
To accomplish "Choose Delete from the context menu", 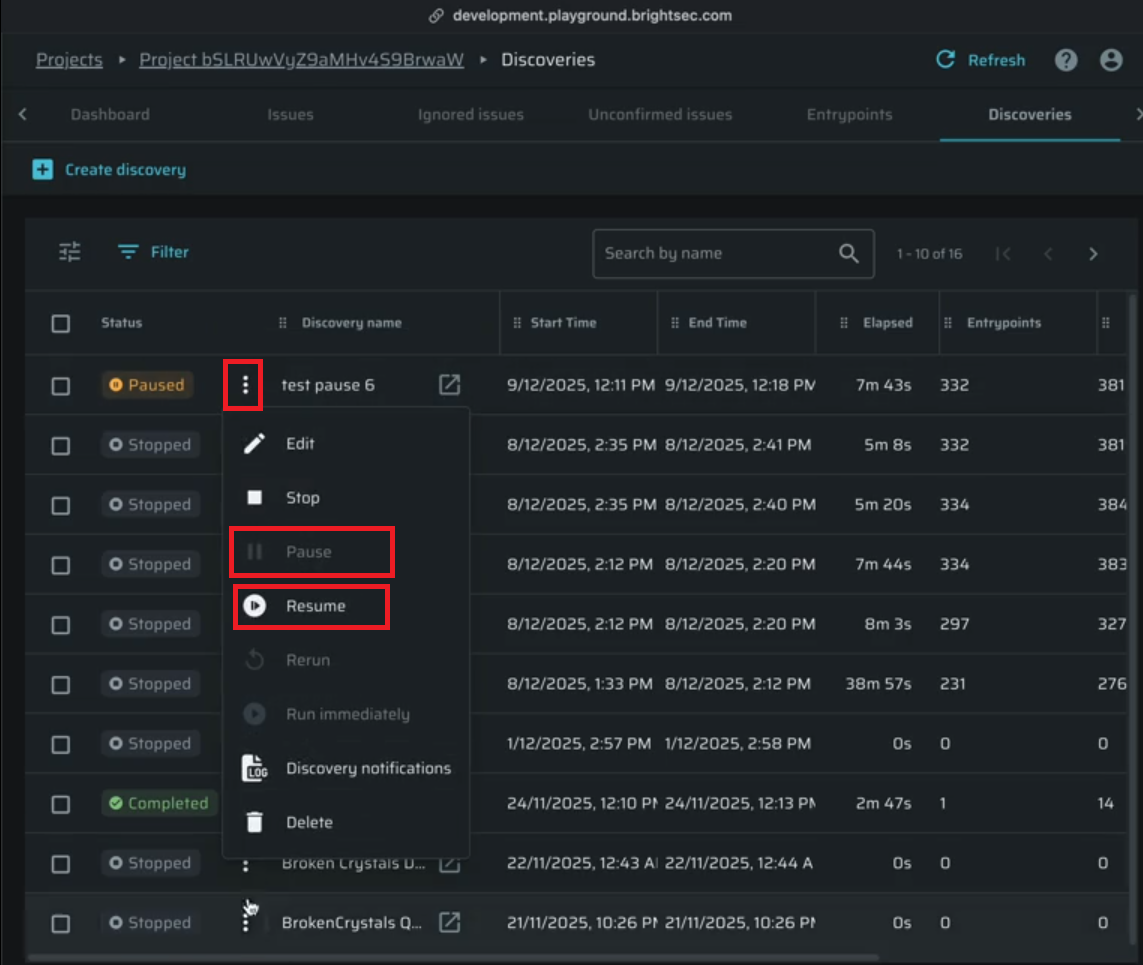I will [346, 822].
